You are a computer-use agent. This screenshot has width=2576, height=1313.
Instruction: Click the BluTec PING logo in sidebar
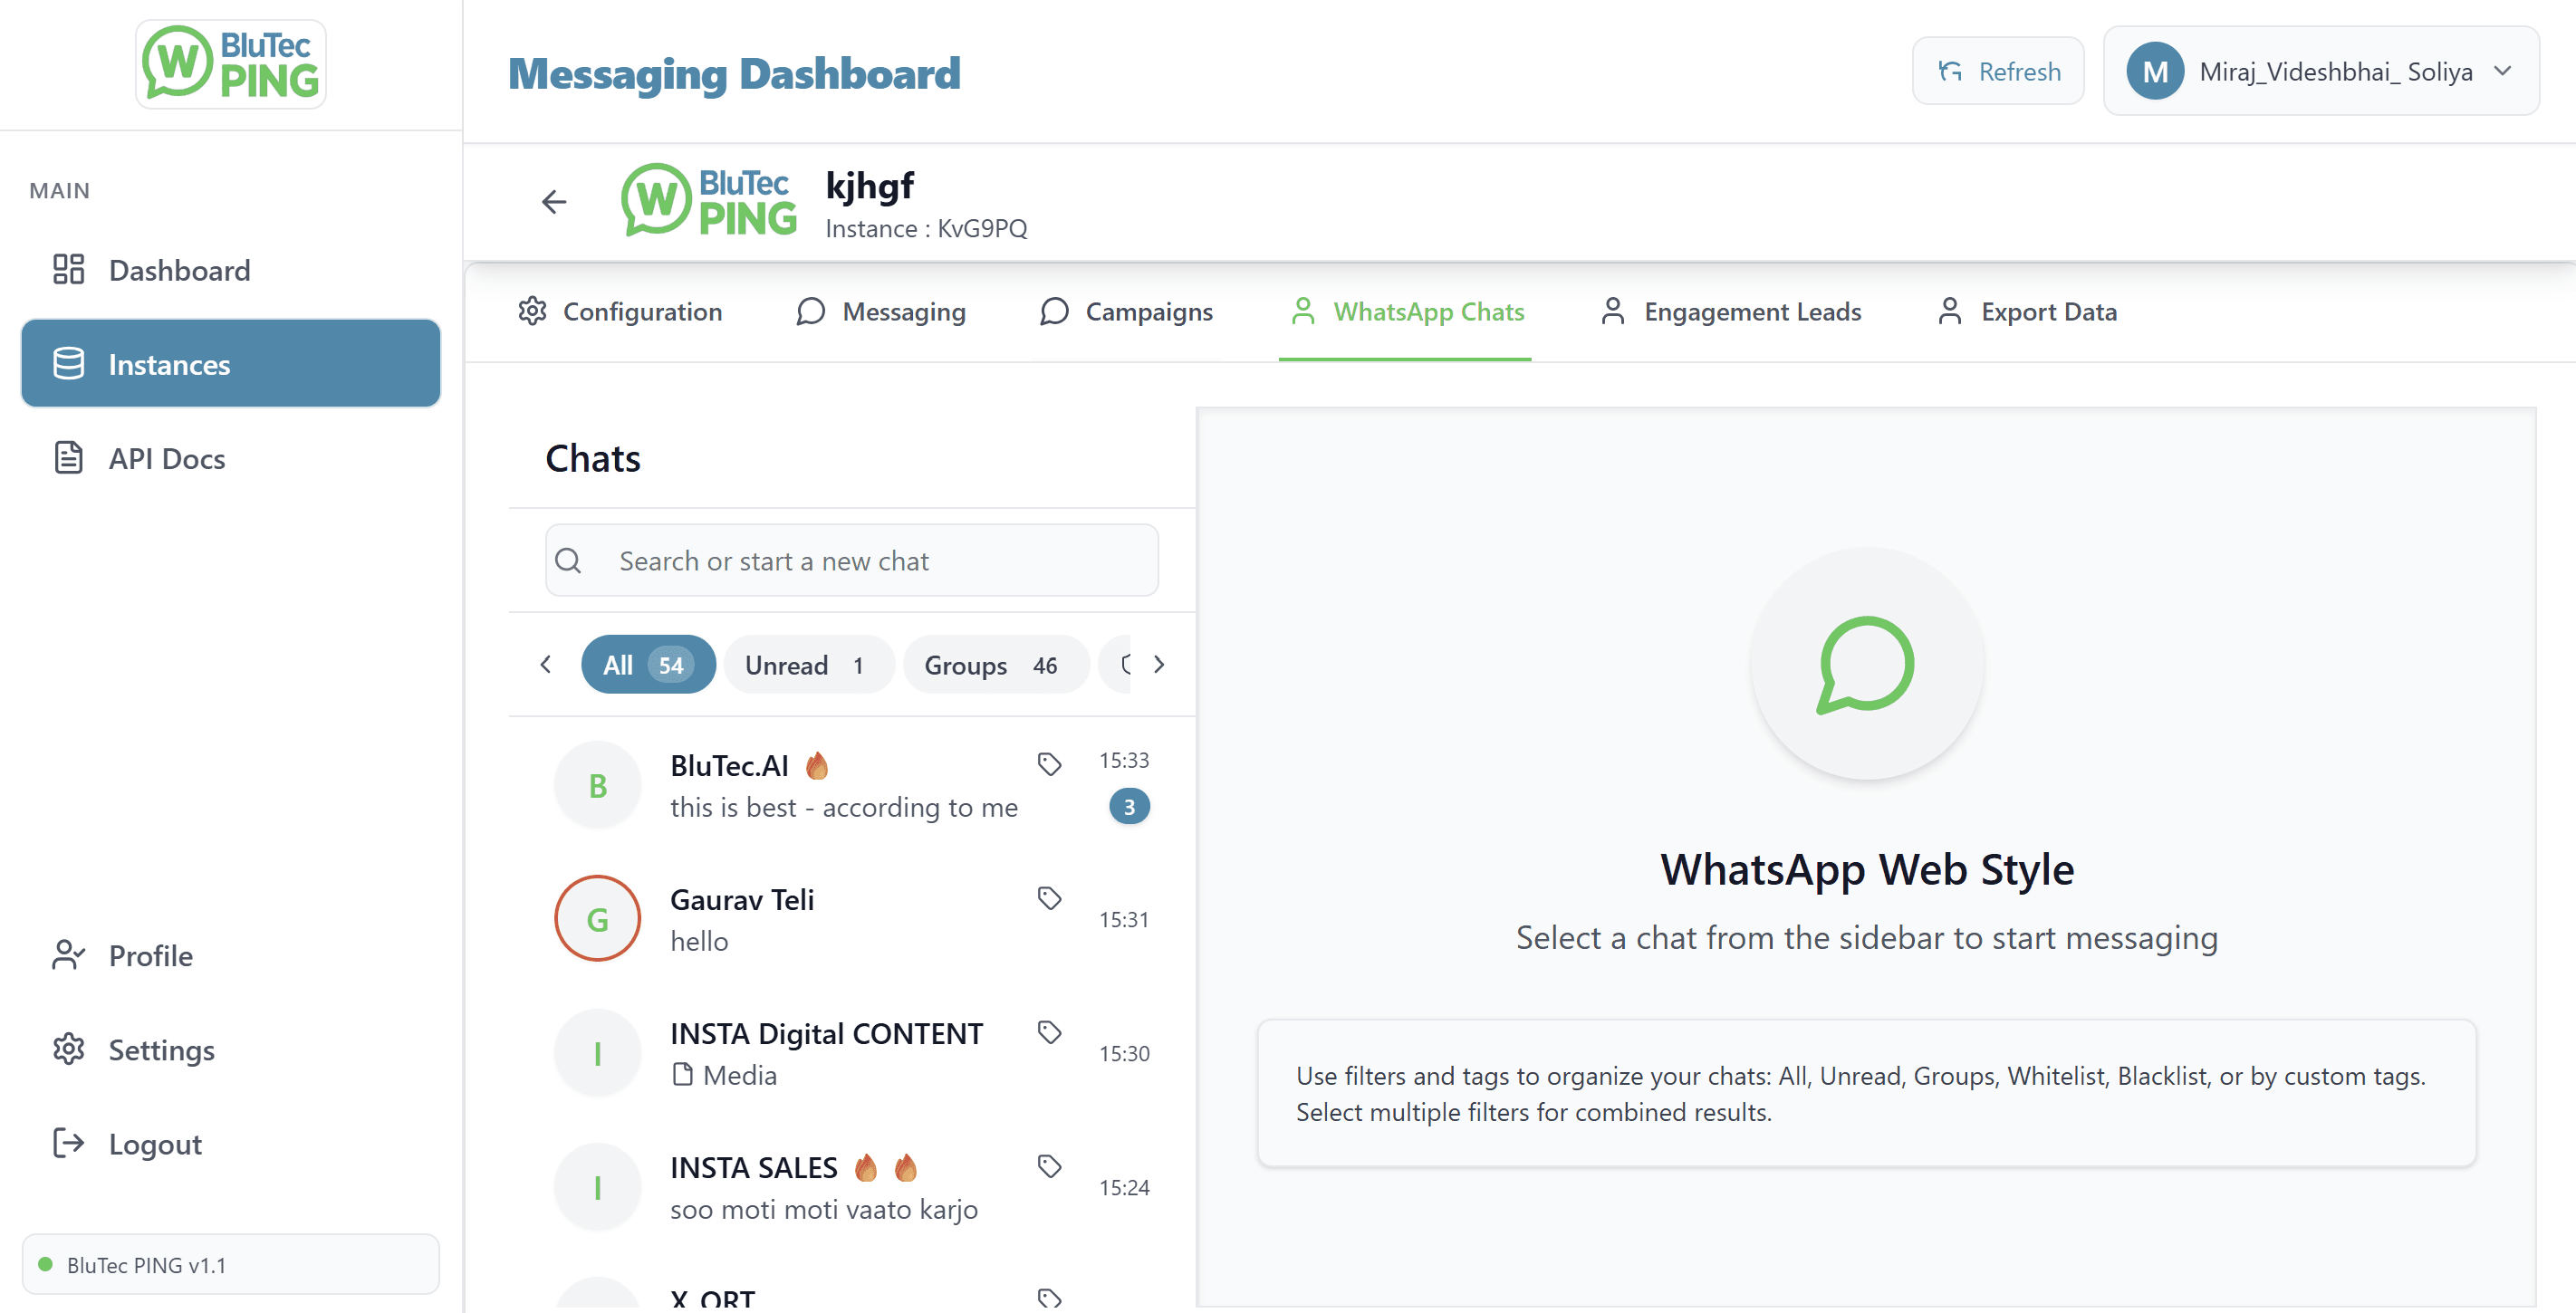click(x=231, y=64)
